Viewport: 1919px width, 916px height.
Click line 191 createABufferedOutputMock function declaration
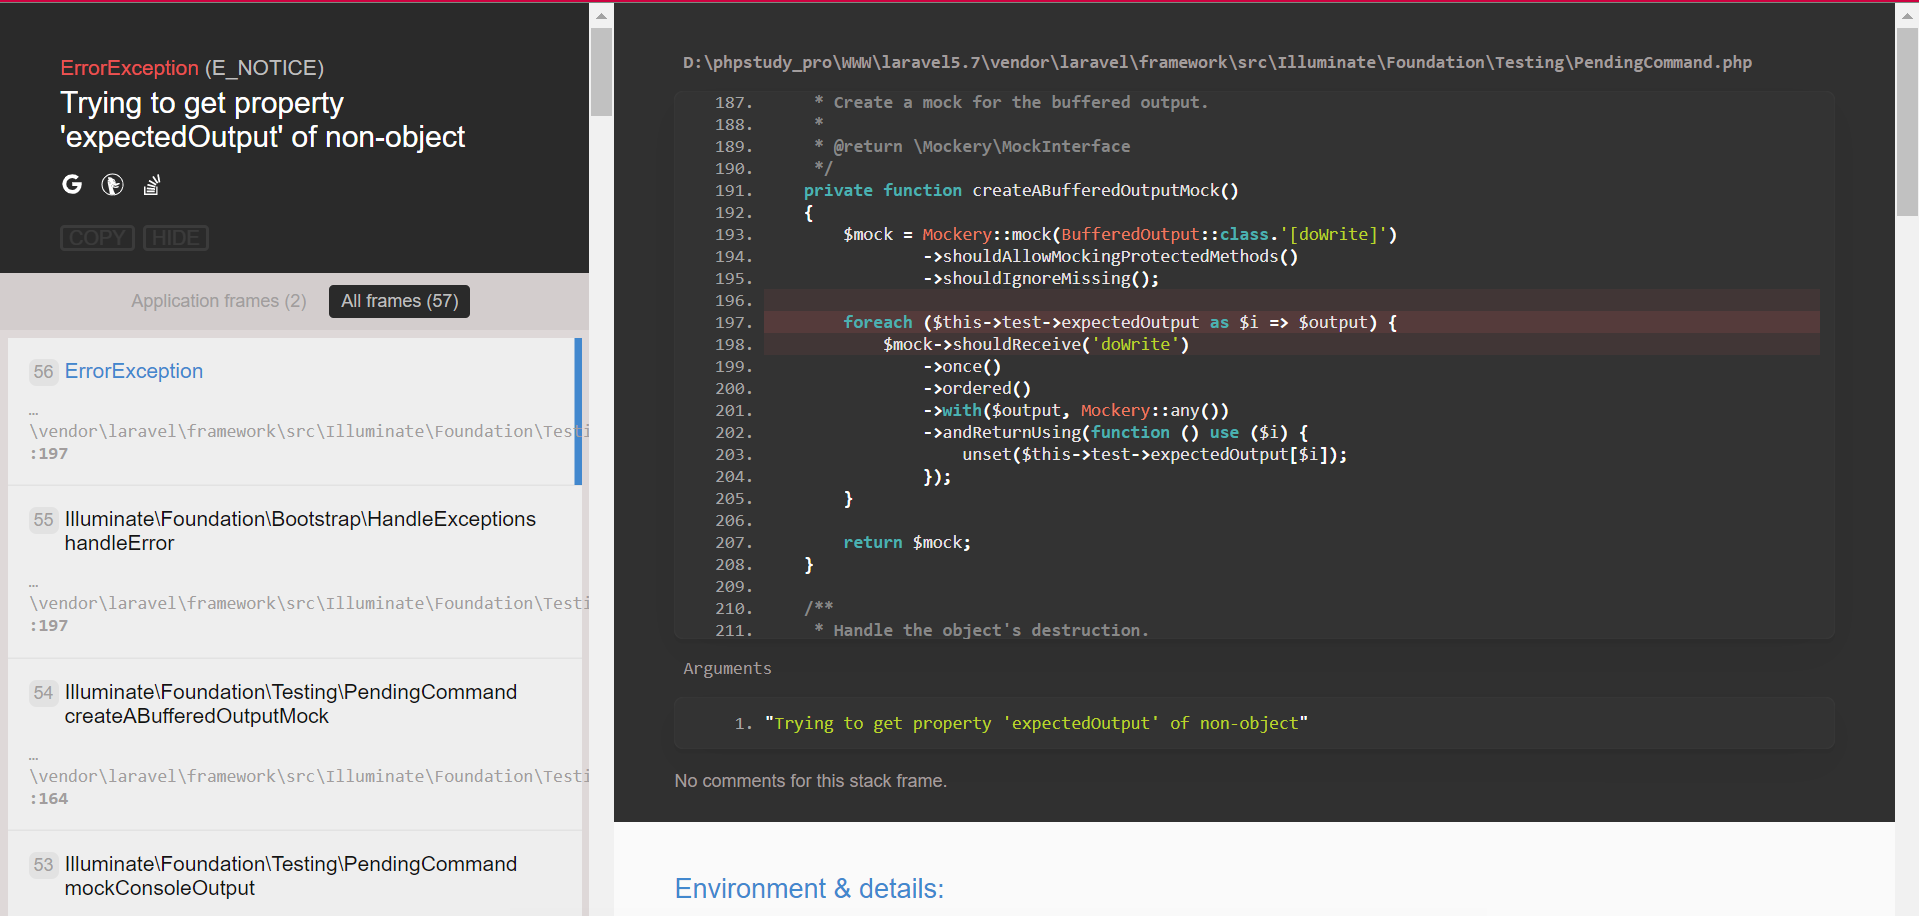(x=1021, y=190)
